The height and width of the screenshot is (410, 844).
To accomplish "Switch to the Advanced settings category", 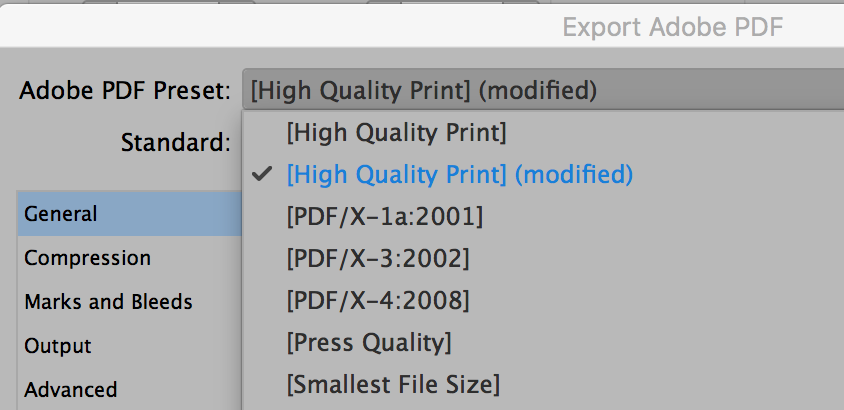I will tap(71, 389).
